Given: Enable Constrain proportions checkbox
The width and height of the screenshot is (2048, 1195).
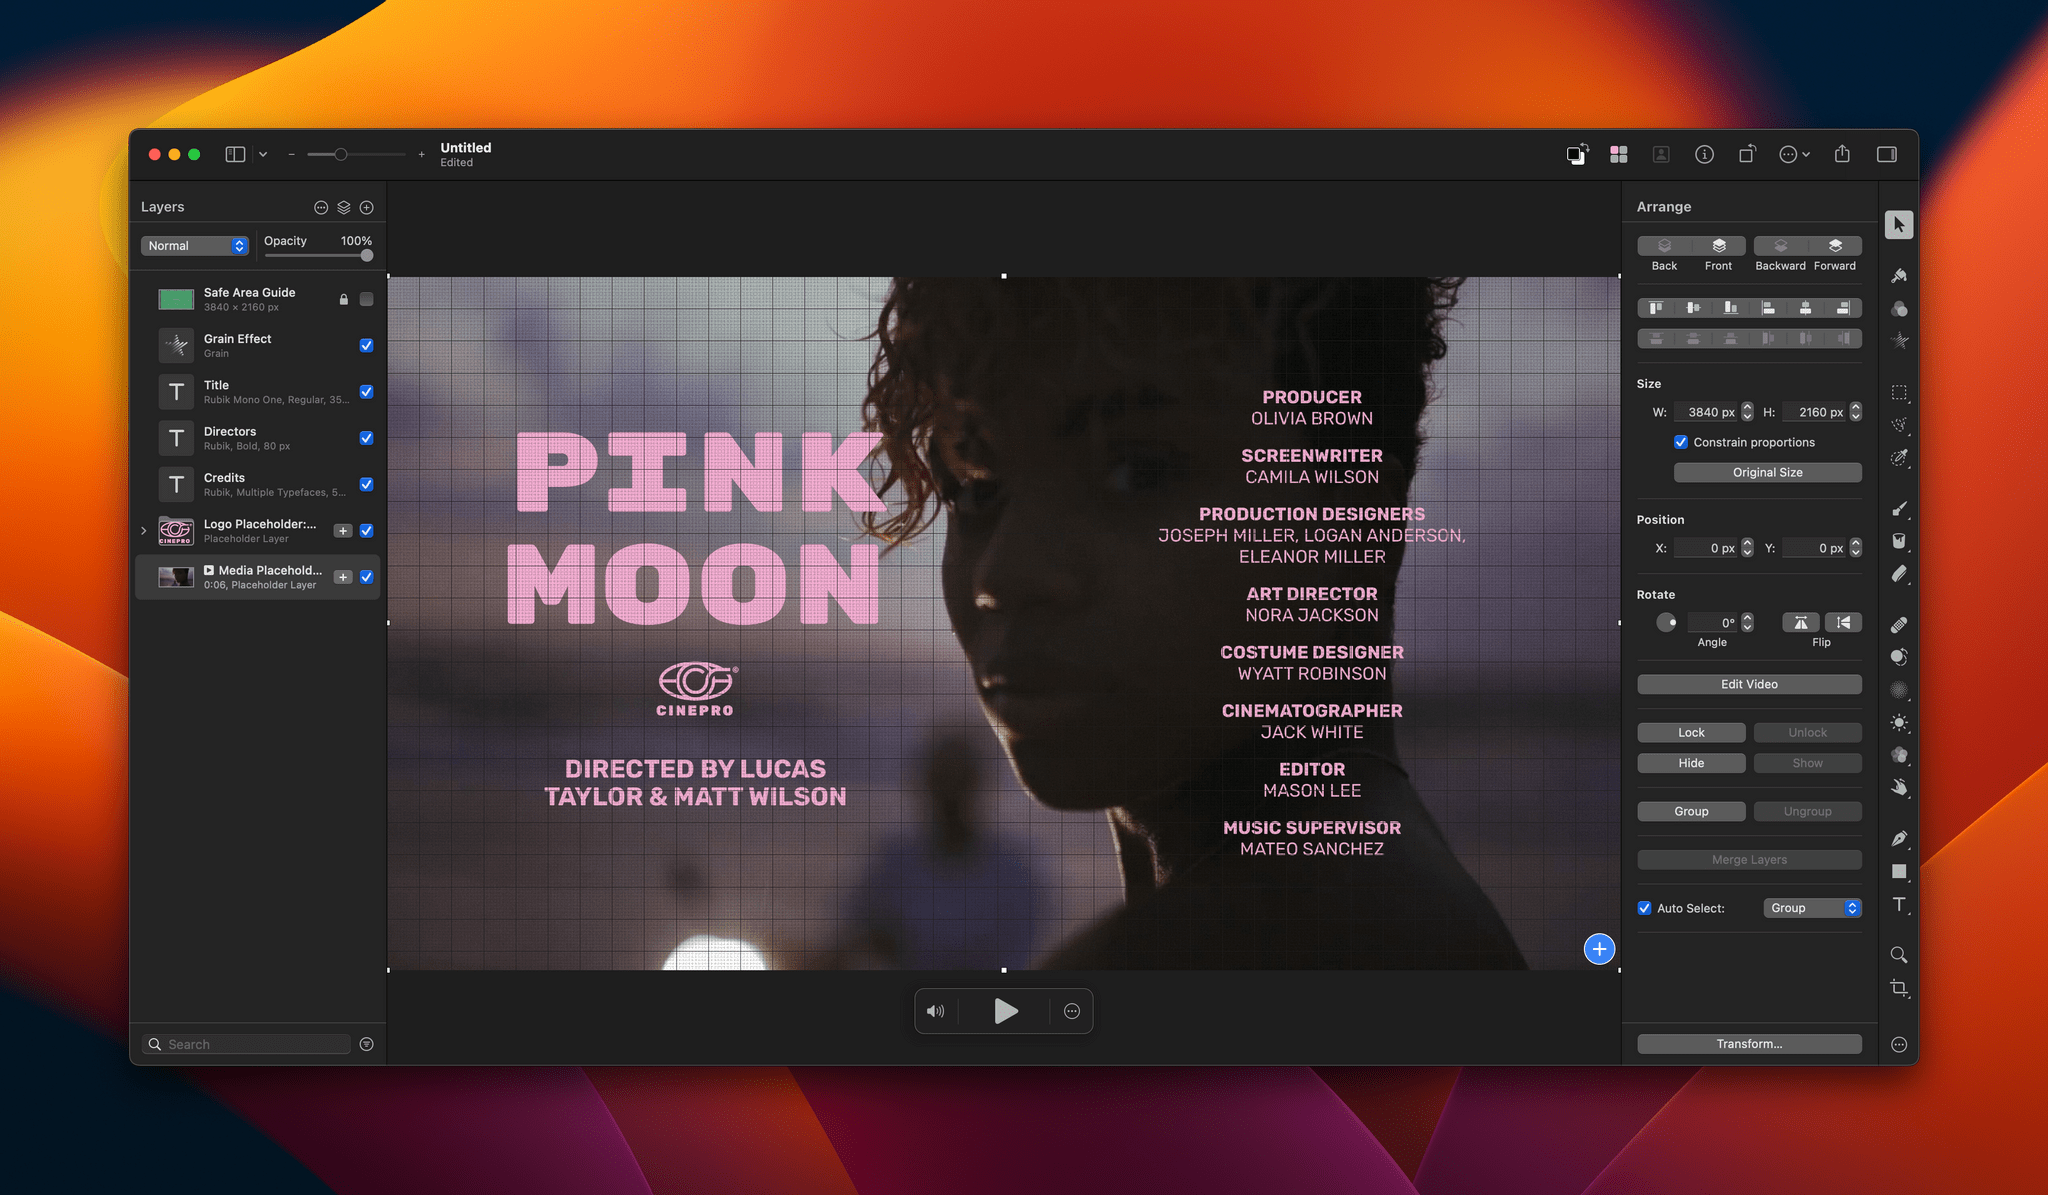Looking at the screenshot, I should [x=1680, y=441].
